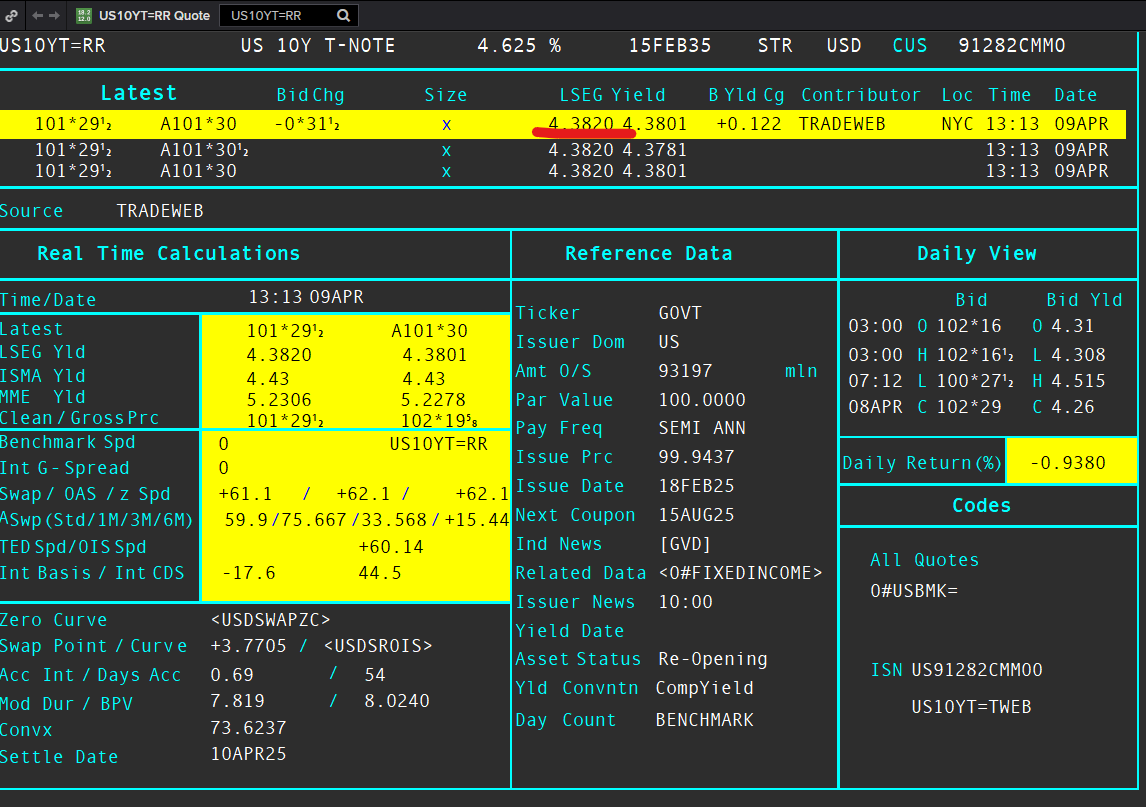
Task: Click the Codes panel heading
Action: coord(981,505)
